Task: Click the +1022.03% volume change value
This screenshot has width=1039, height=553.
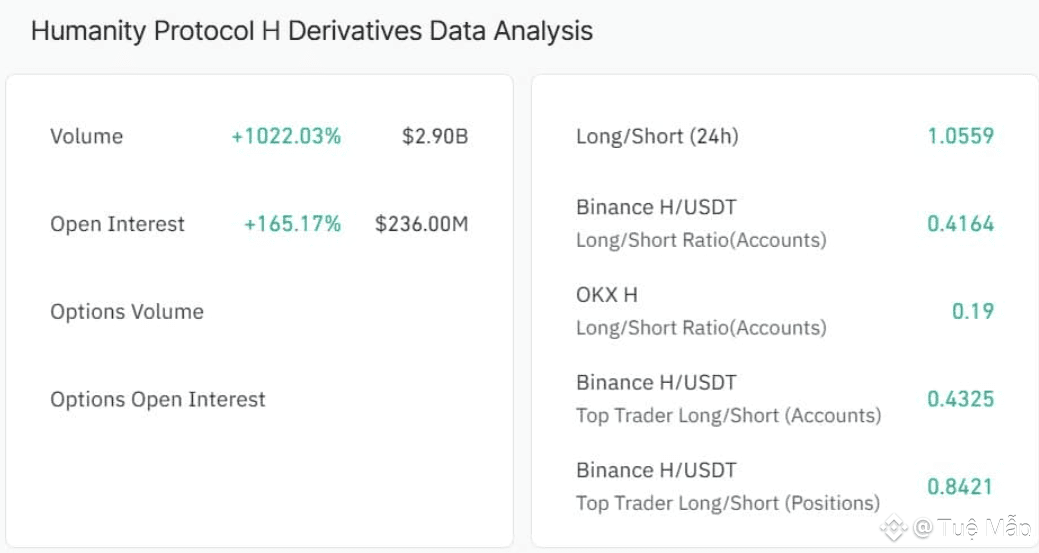Action: 286,136
